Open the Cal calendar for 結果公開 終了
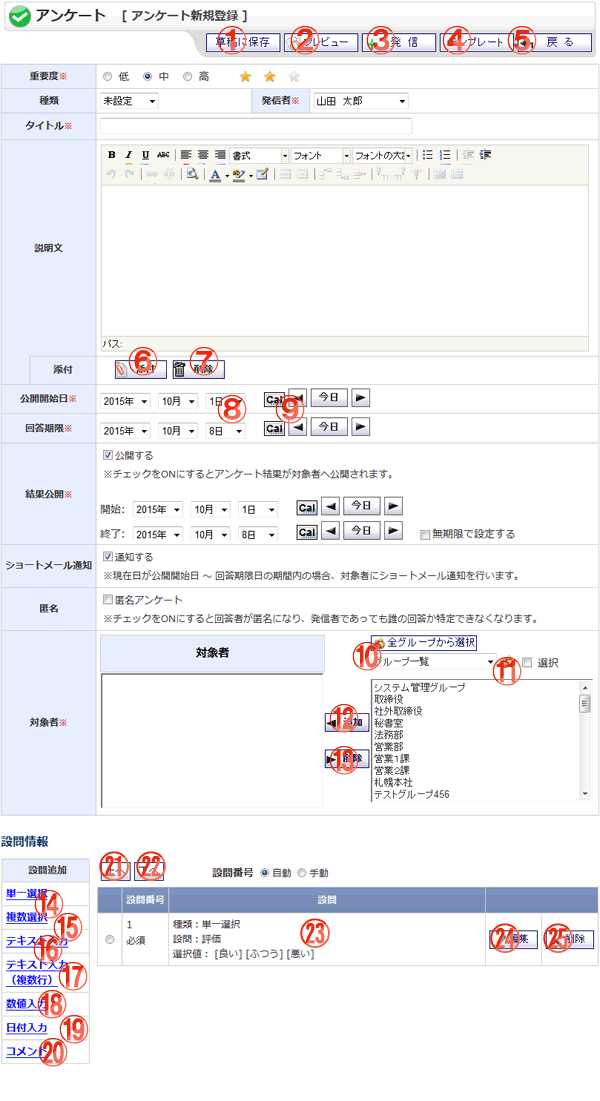 306,532
